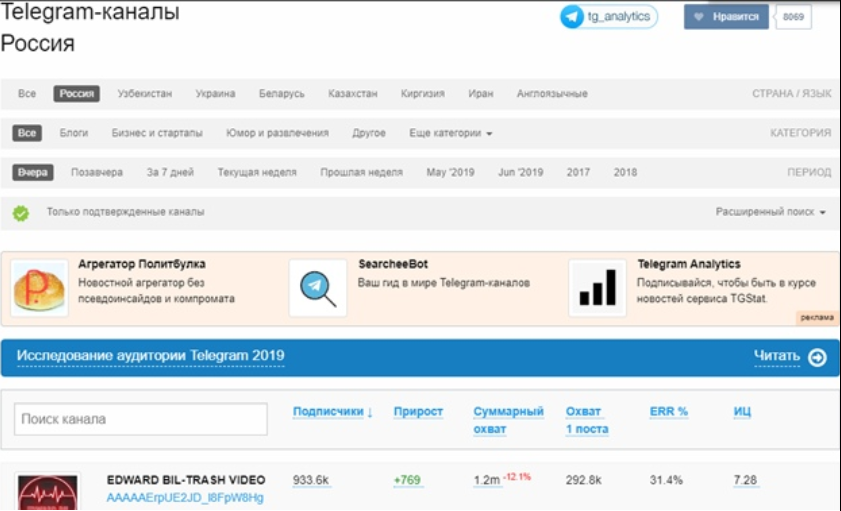Click the 8069 likes counter
This screenshot has width=841, height=511.
793,17
